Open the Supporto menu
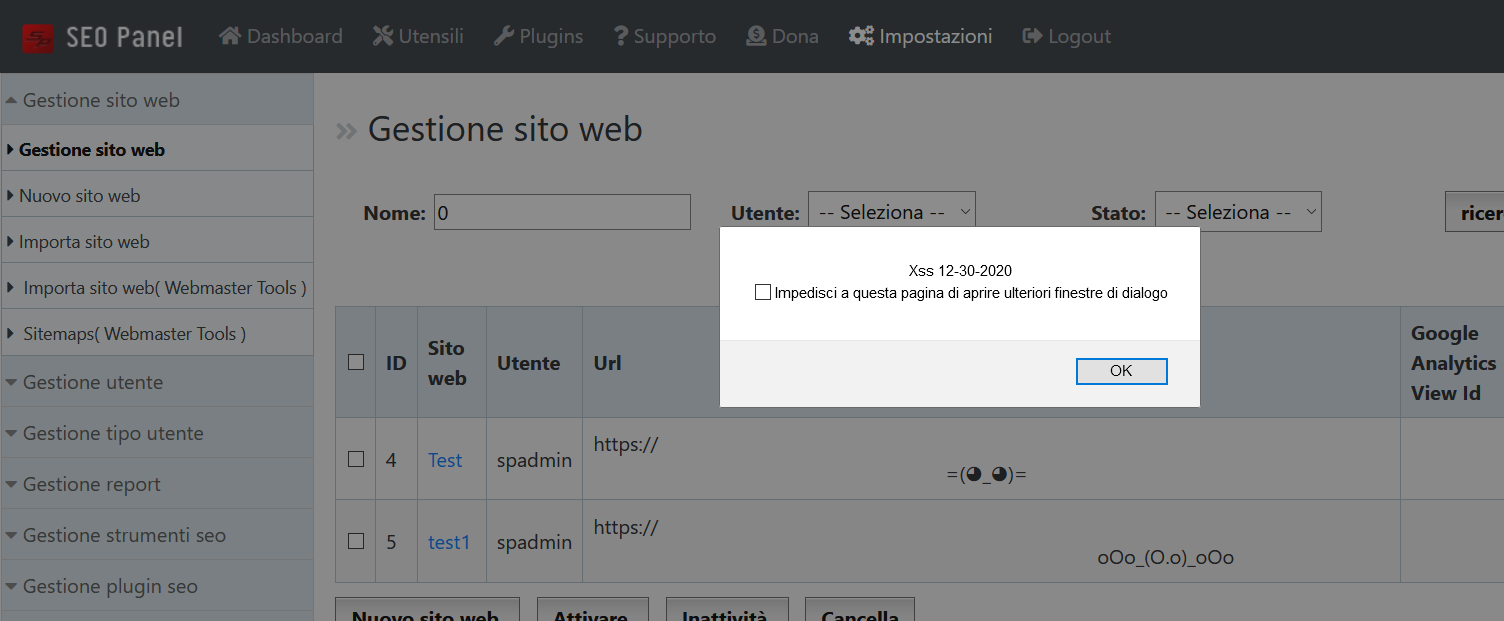Screen dimensions: 1504x621 pyautogui.click(x=665, y=36)
